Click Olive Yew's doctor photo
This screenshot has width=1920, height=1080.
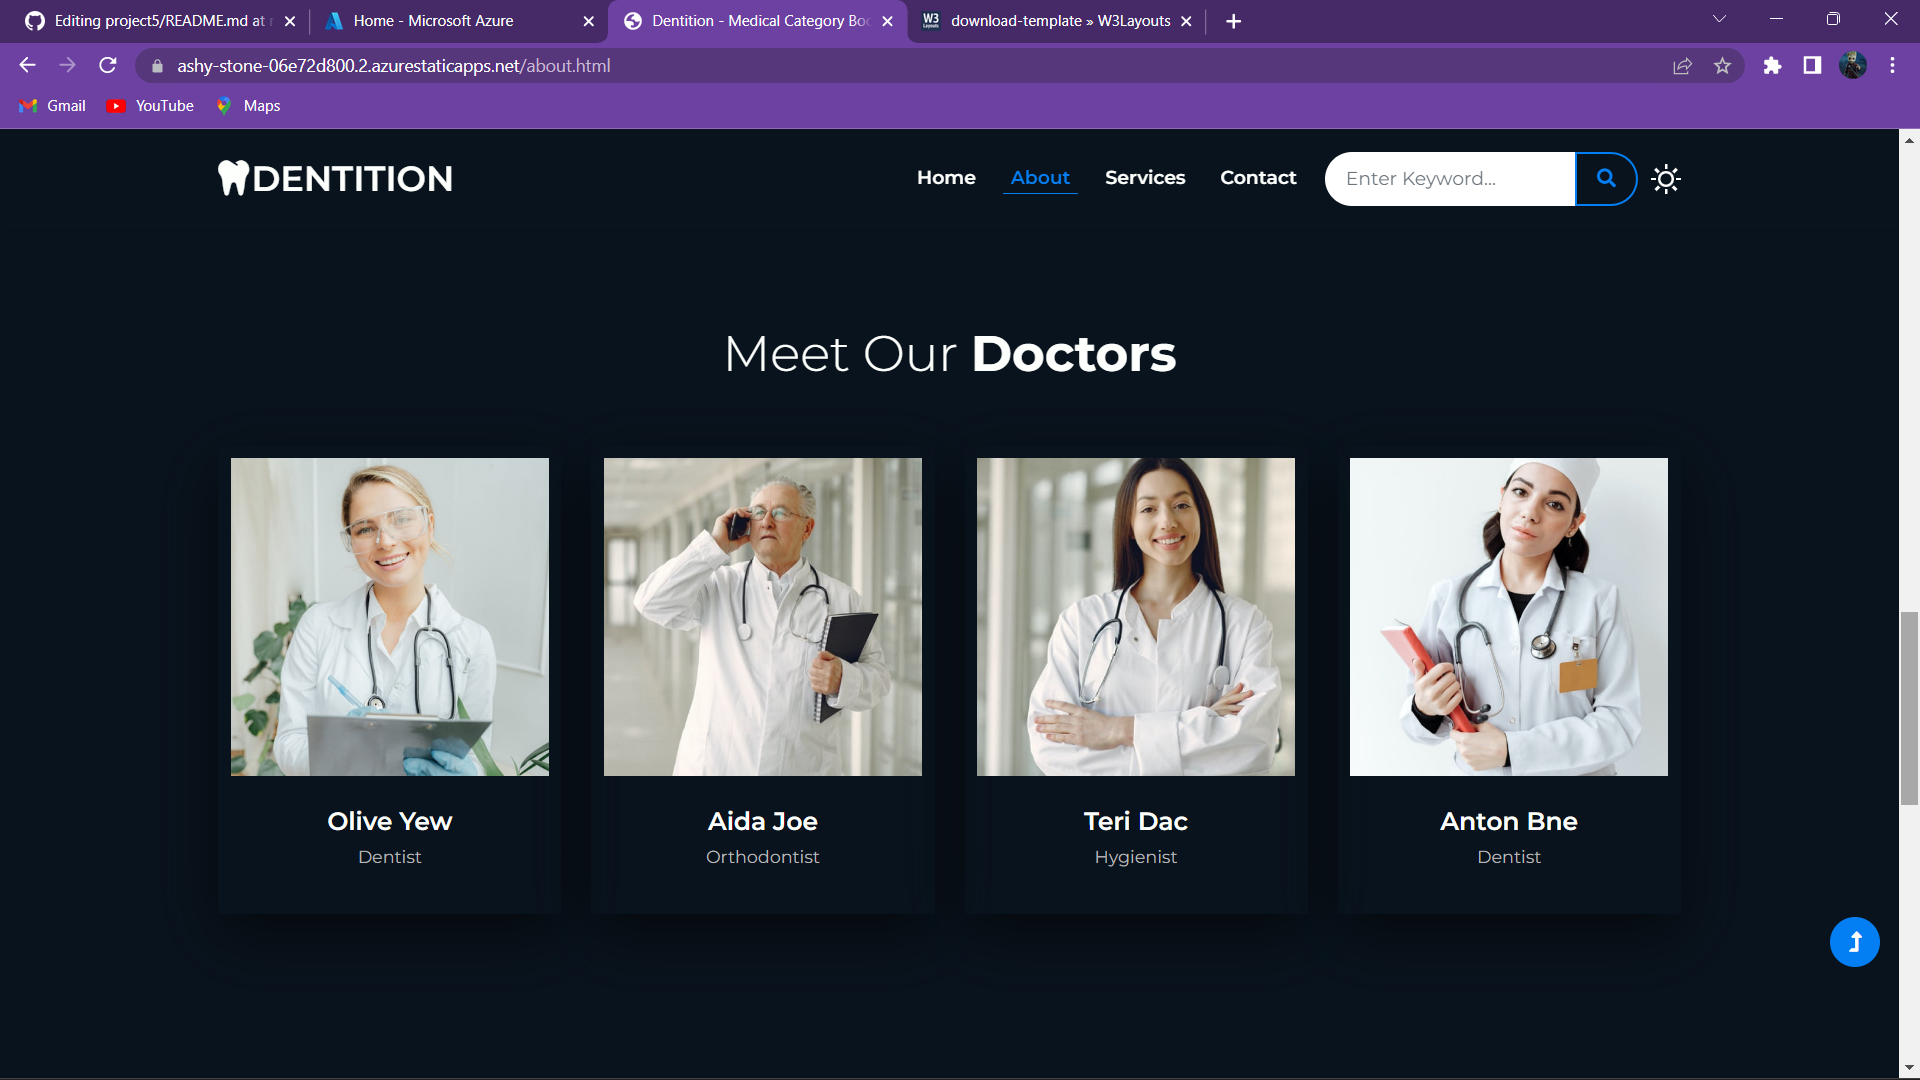pos(390,617)
